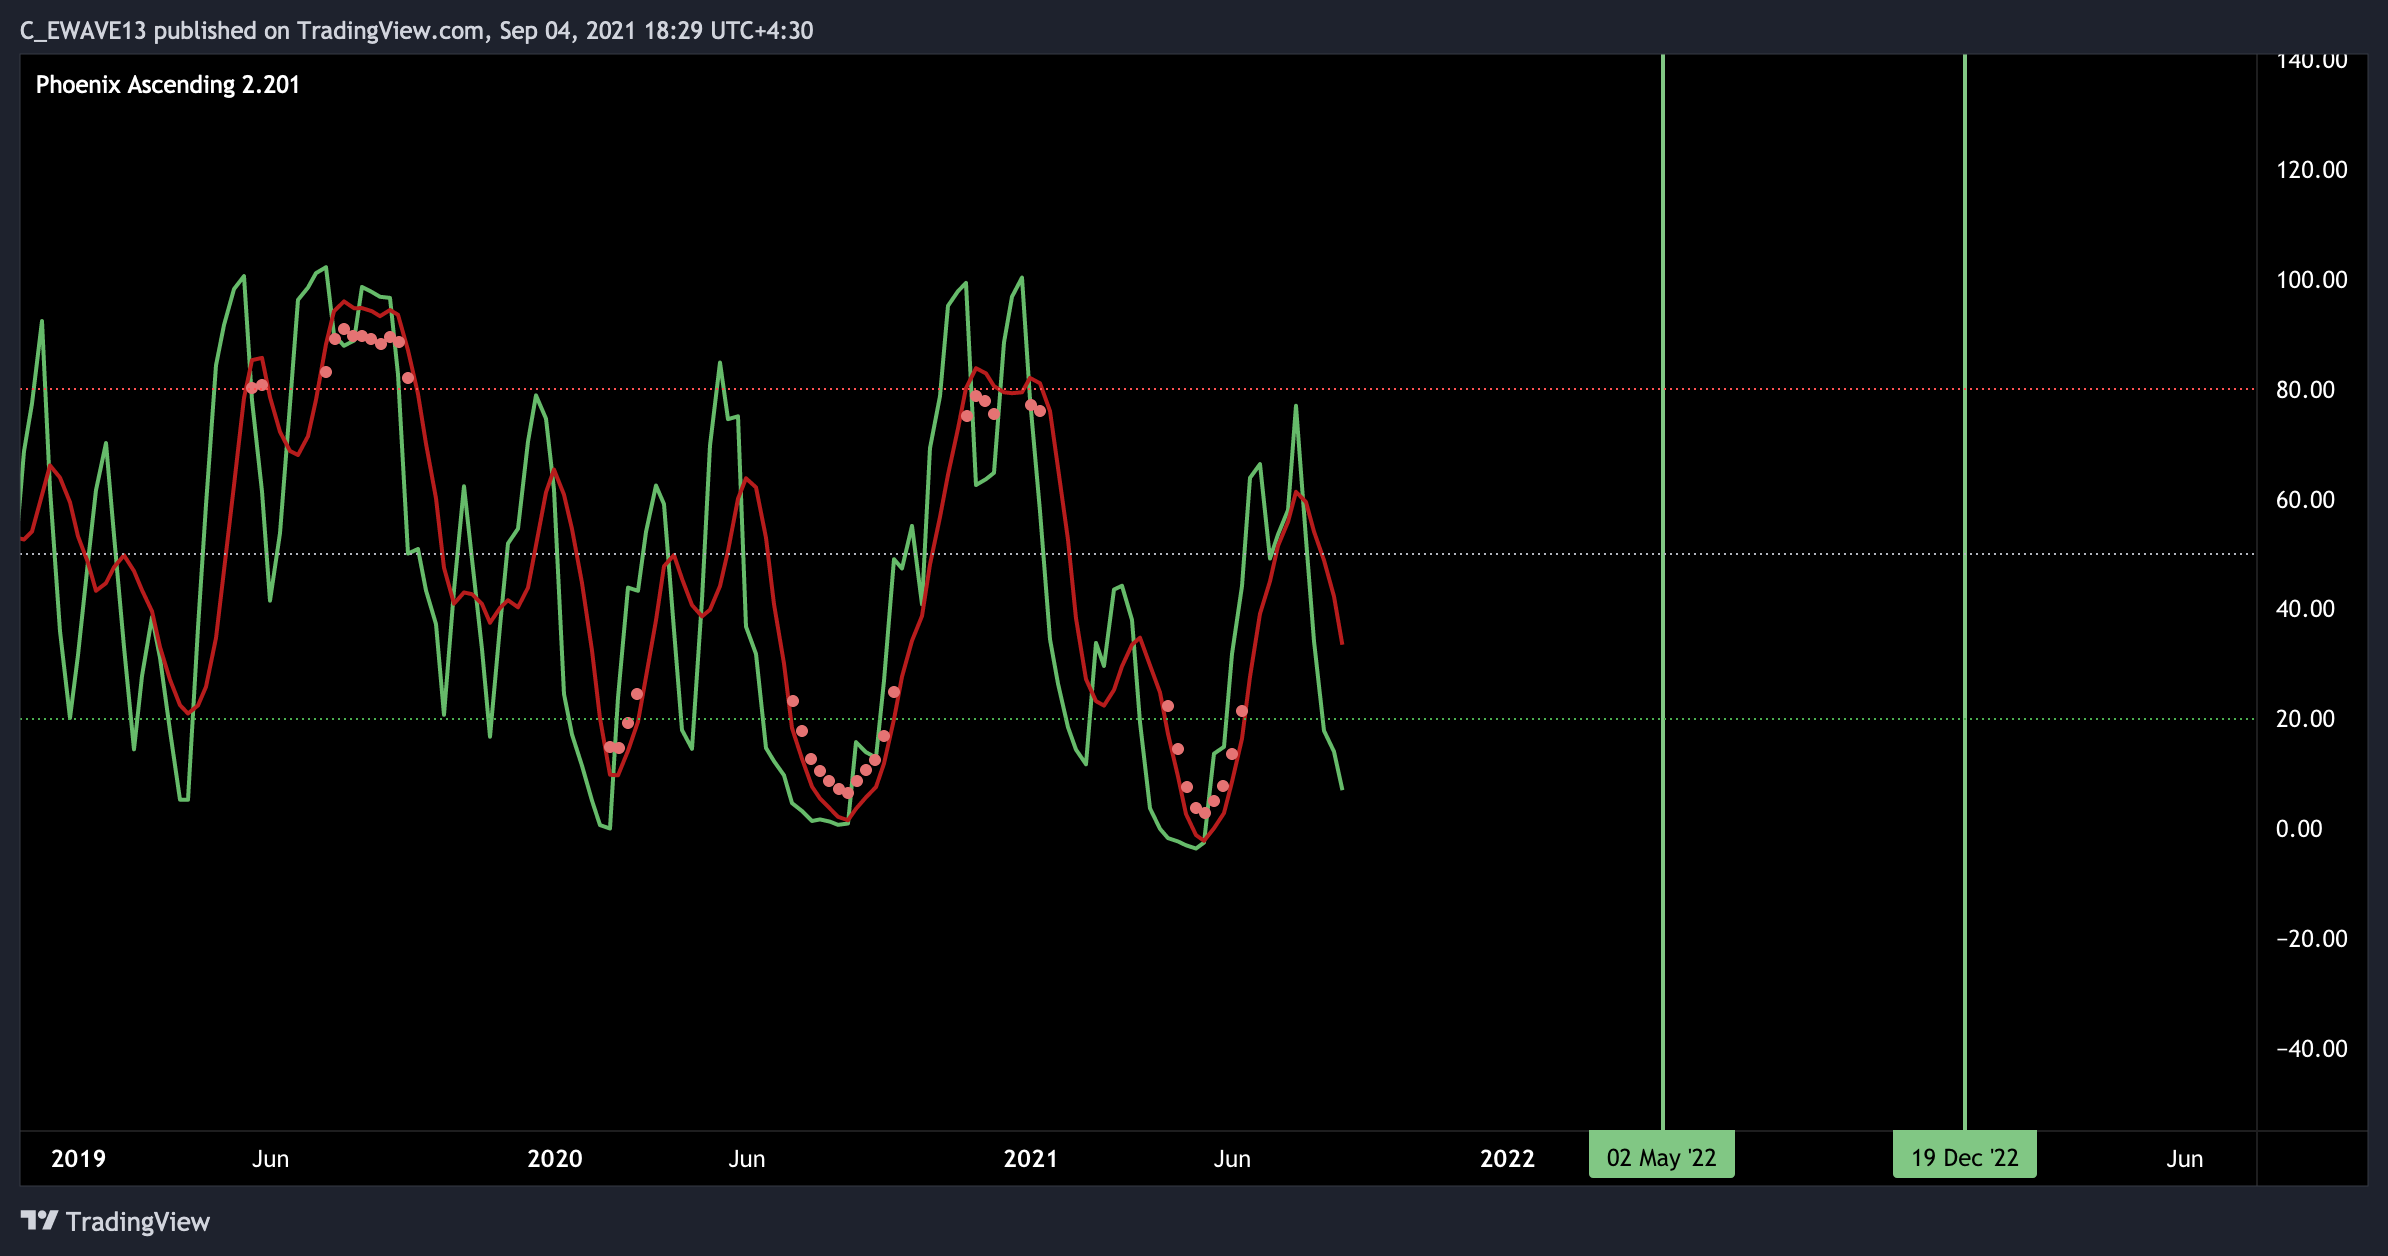Click the TradingView logo icon
The height and width of the screenshot is (1256, 2388).
click(39, 1221)
